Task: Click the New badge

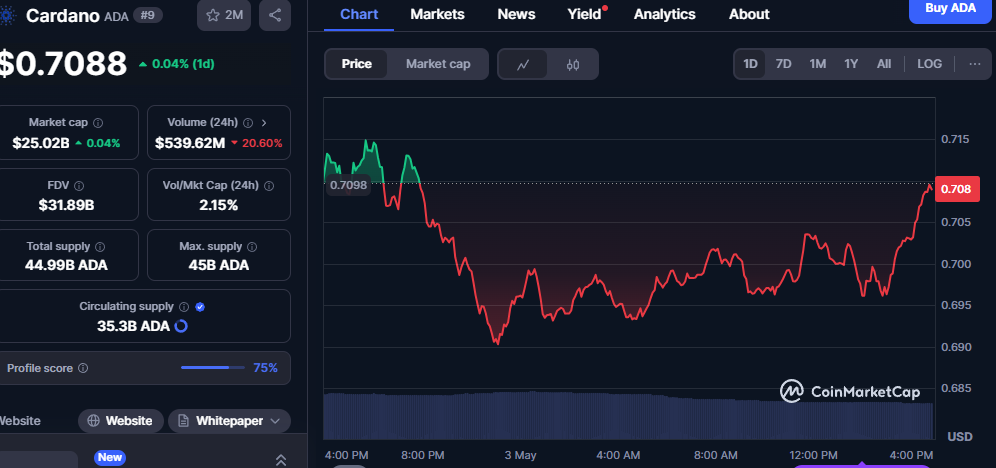Action: coord(110,457)
